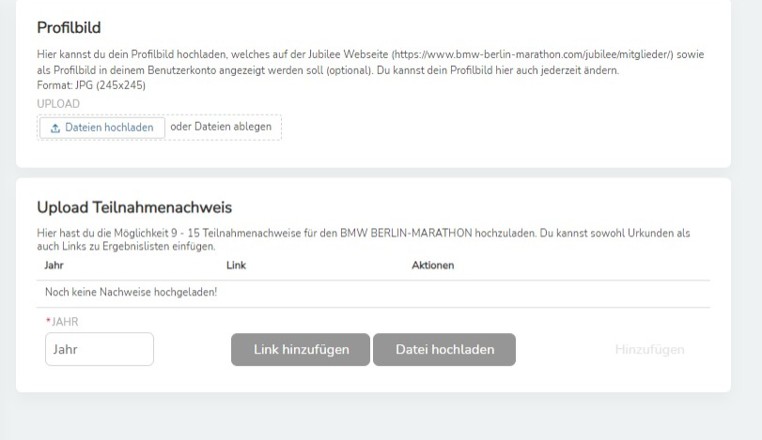Click the upload arrow icon beside Dateien hochladen
Viewport: 762px width, 440px height.
(x=55, y=128)
